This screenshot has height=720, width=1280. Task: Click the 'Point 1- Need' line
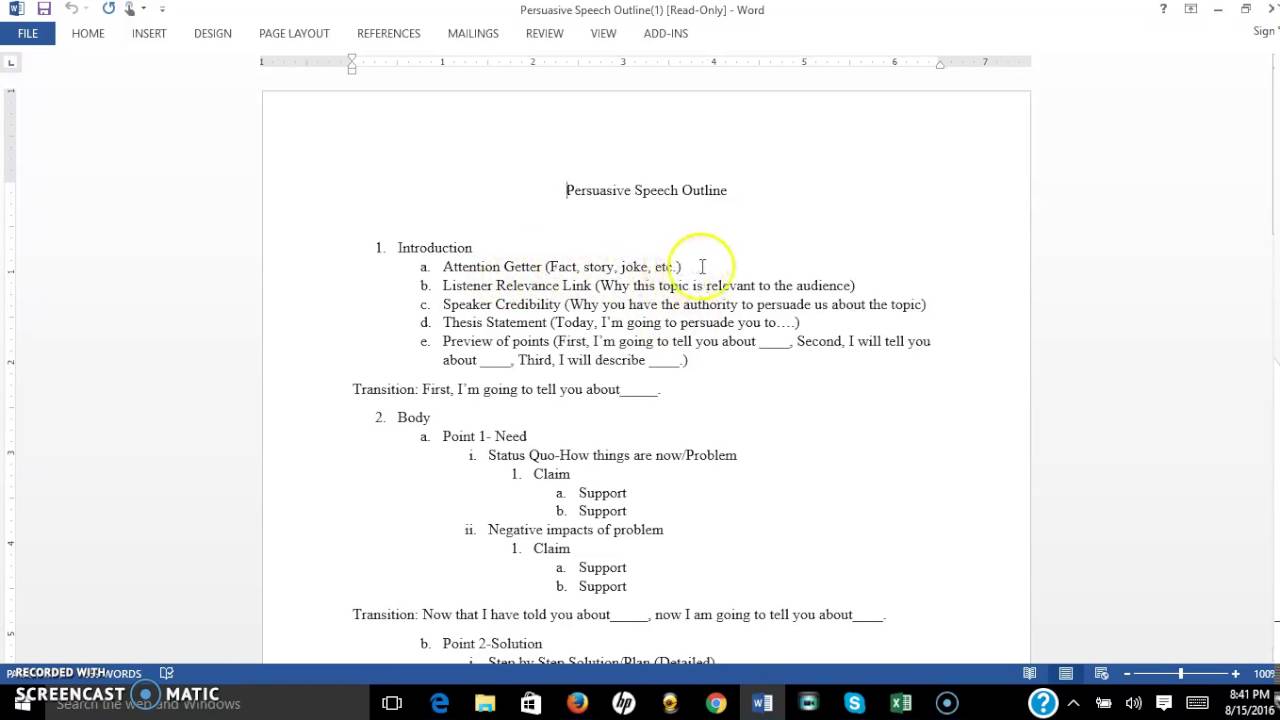pyautogui.click(x=484, y=437)
